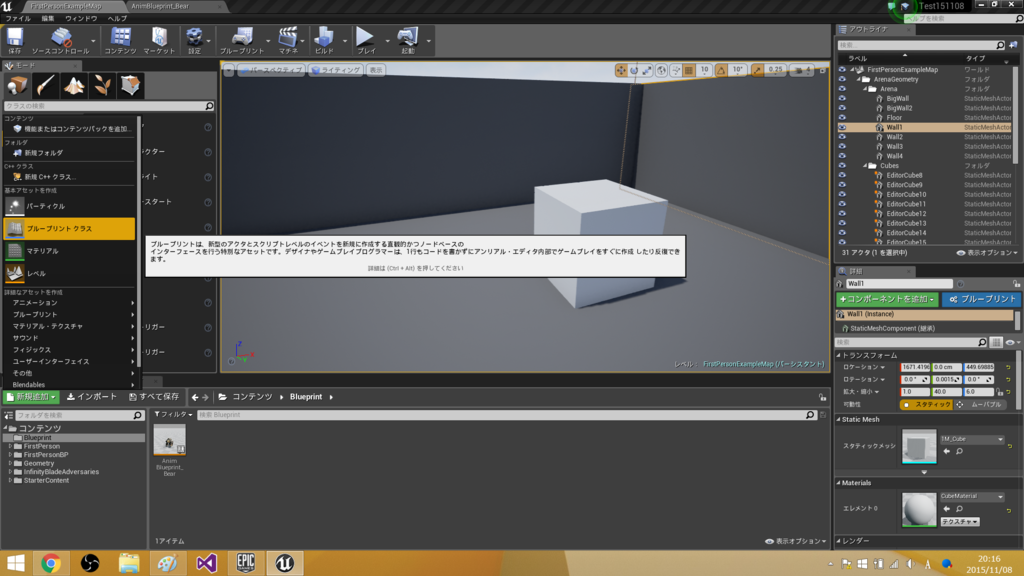Open the Edit menu

point(48,18)
